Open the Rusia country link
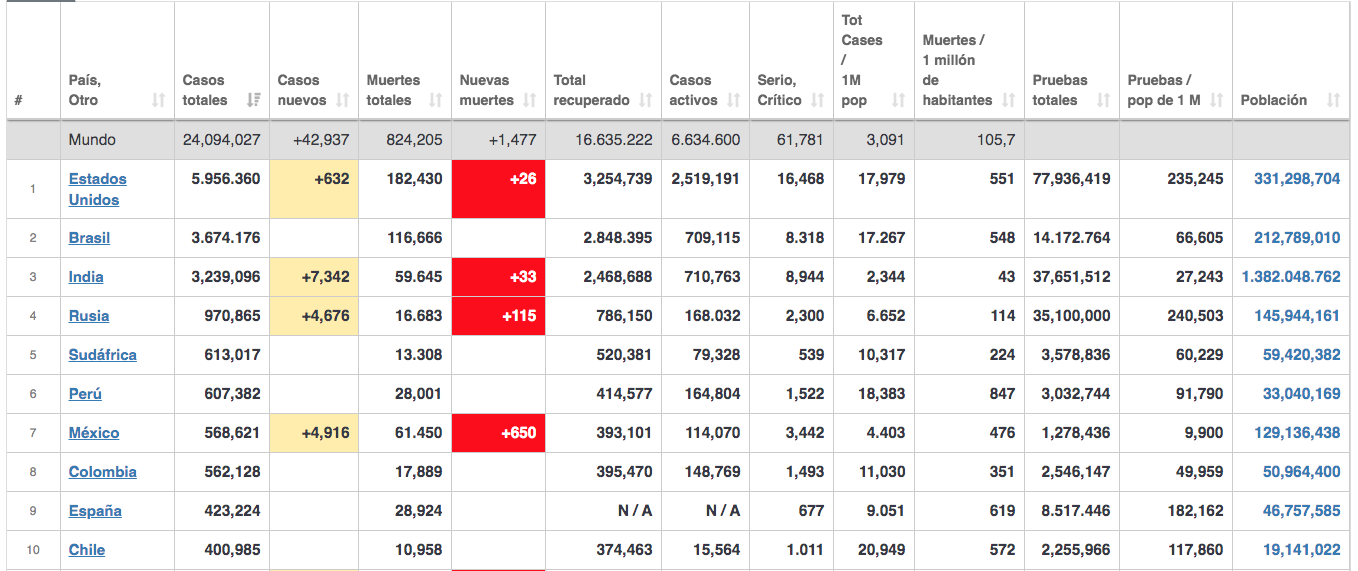This screenshot has height=571, width=1358. tap(89, 316)
